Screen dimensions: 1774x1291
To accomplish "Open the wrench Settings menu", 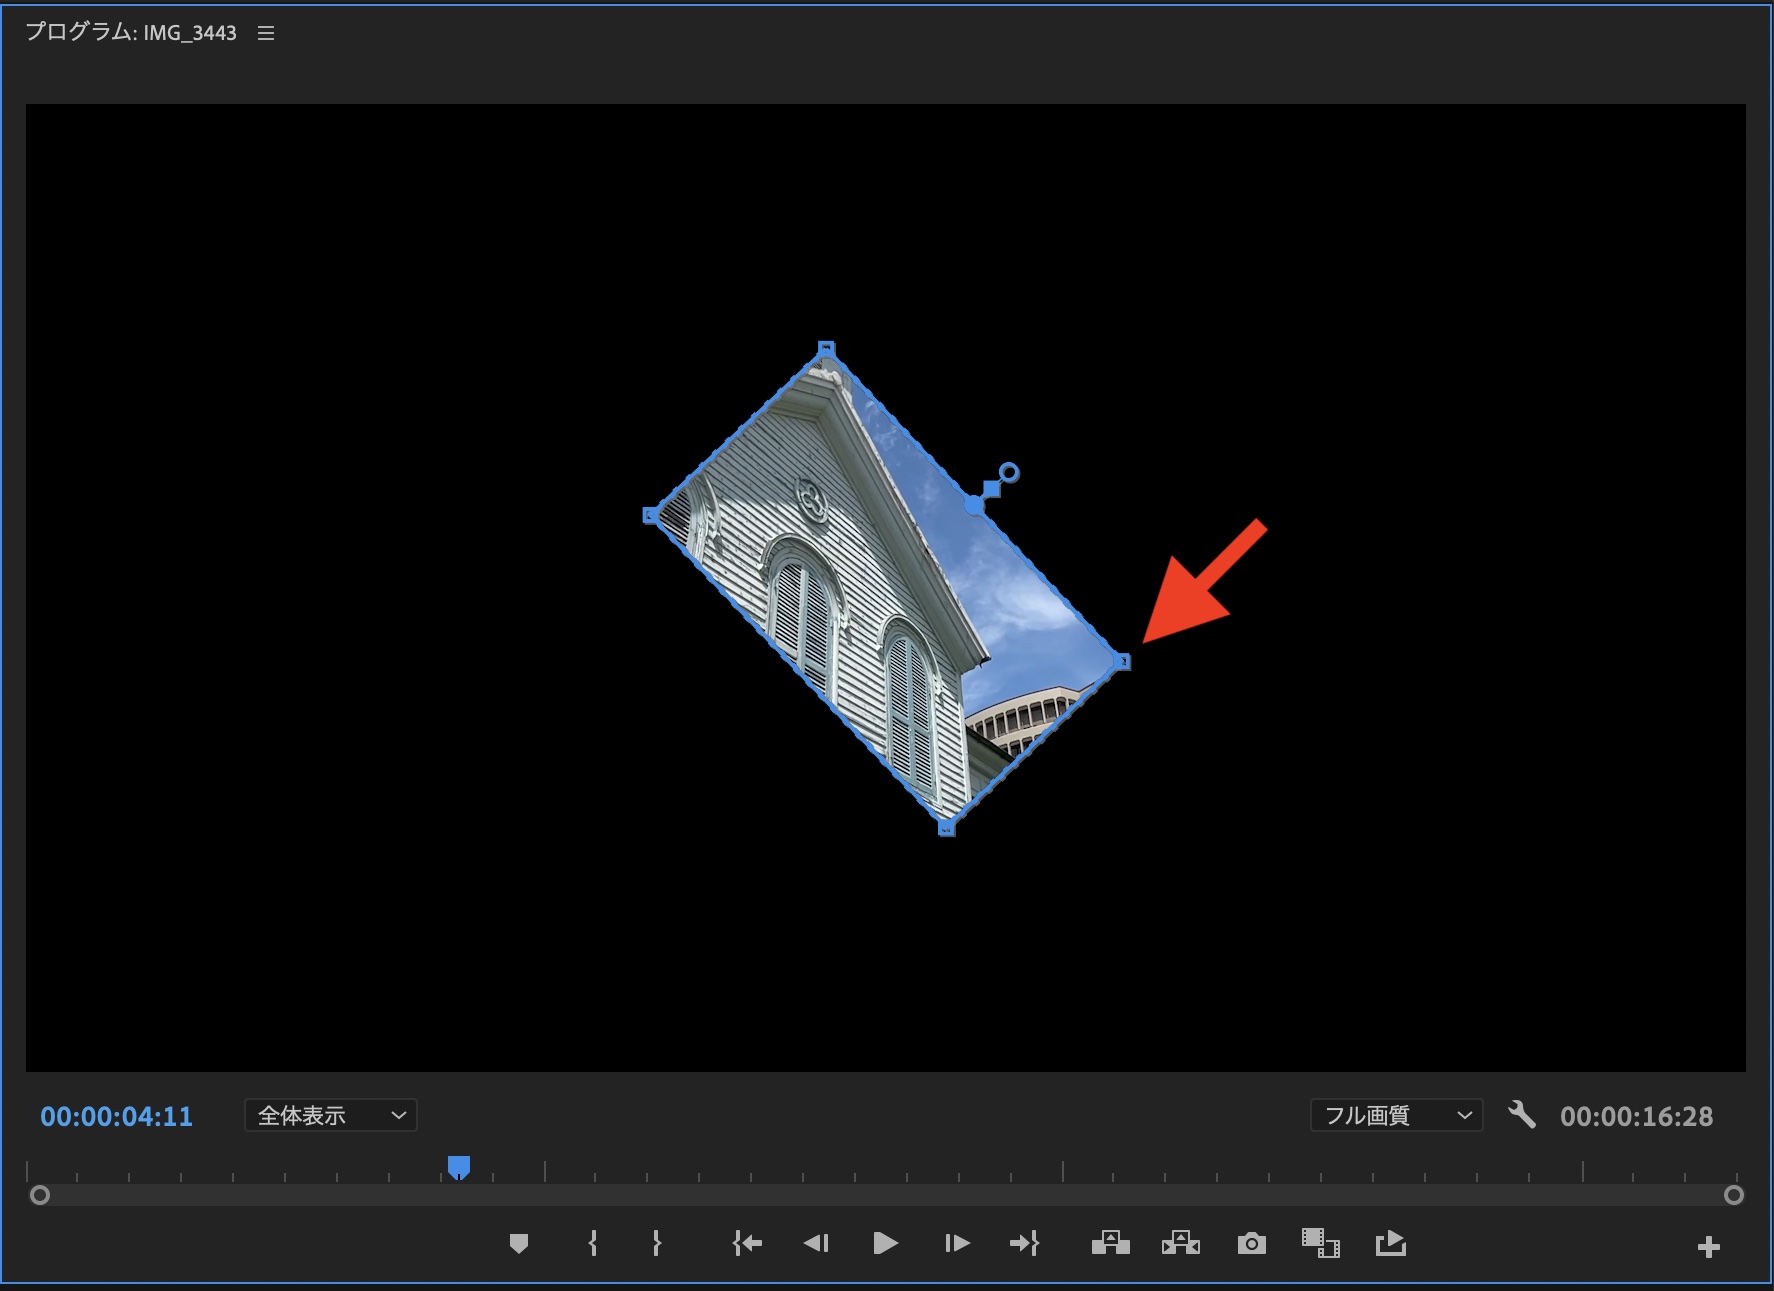I will click(1522, 1114).
